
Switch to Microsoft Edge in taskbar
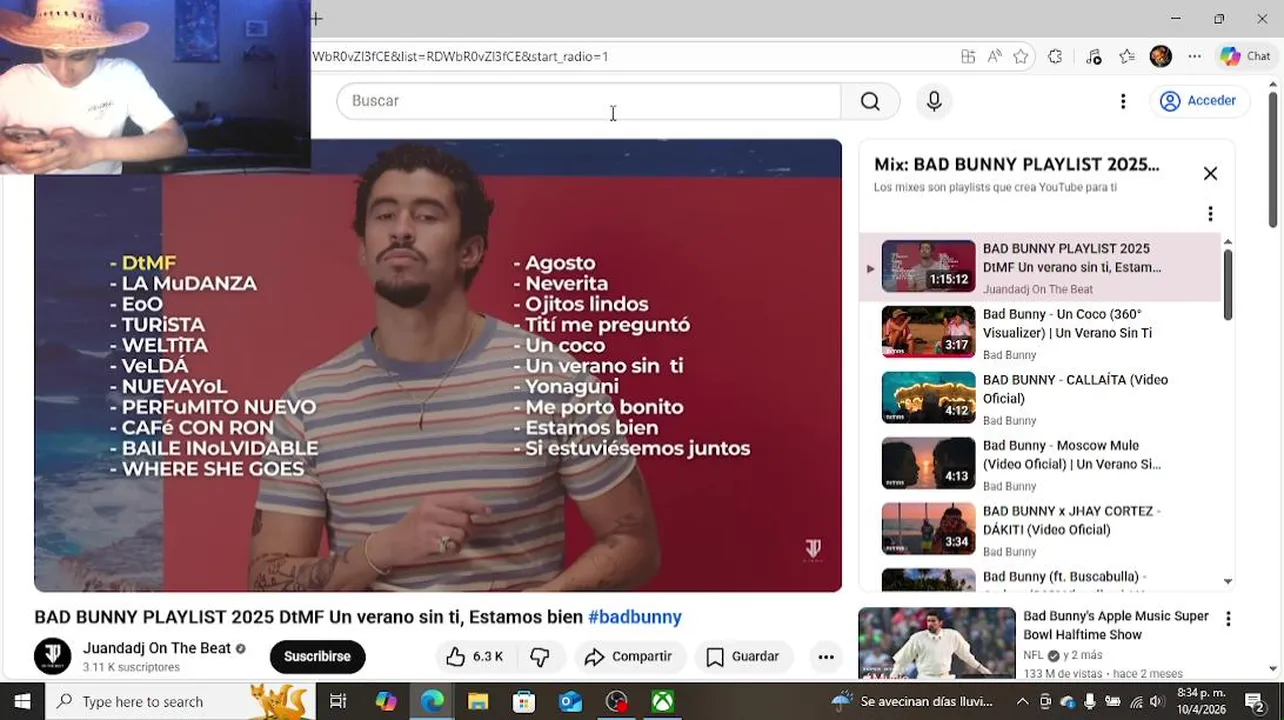coord(432,701)
